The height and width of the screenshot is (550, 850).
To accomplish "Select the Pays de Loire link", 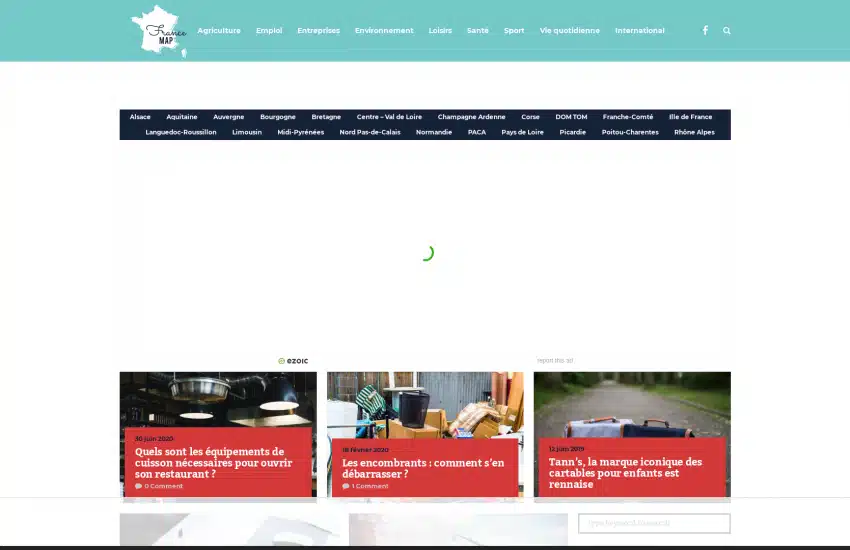I will pos(522,132).
